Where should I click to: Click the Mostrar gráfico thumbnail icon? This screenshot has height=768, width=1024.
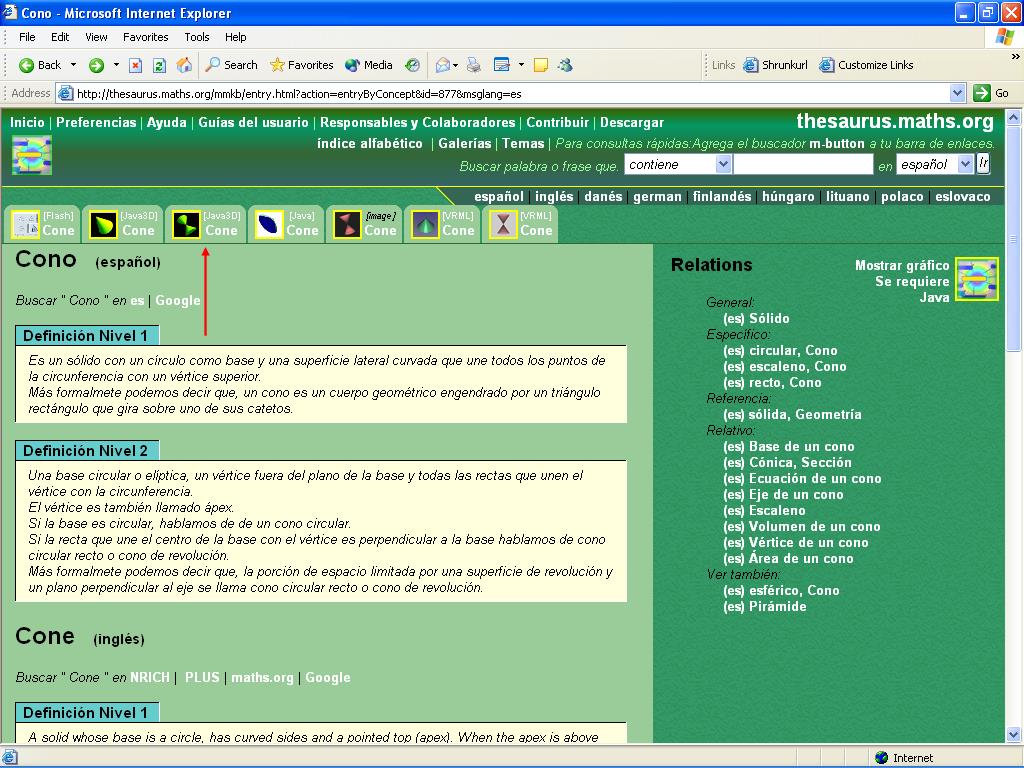click(x=977, y=279)
